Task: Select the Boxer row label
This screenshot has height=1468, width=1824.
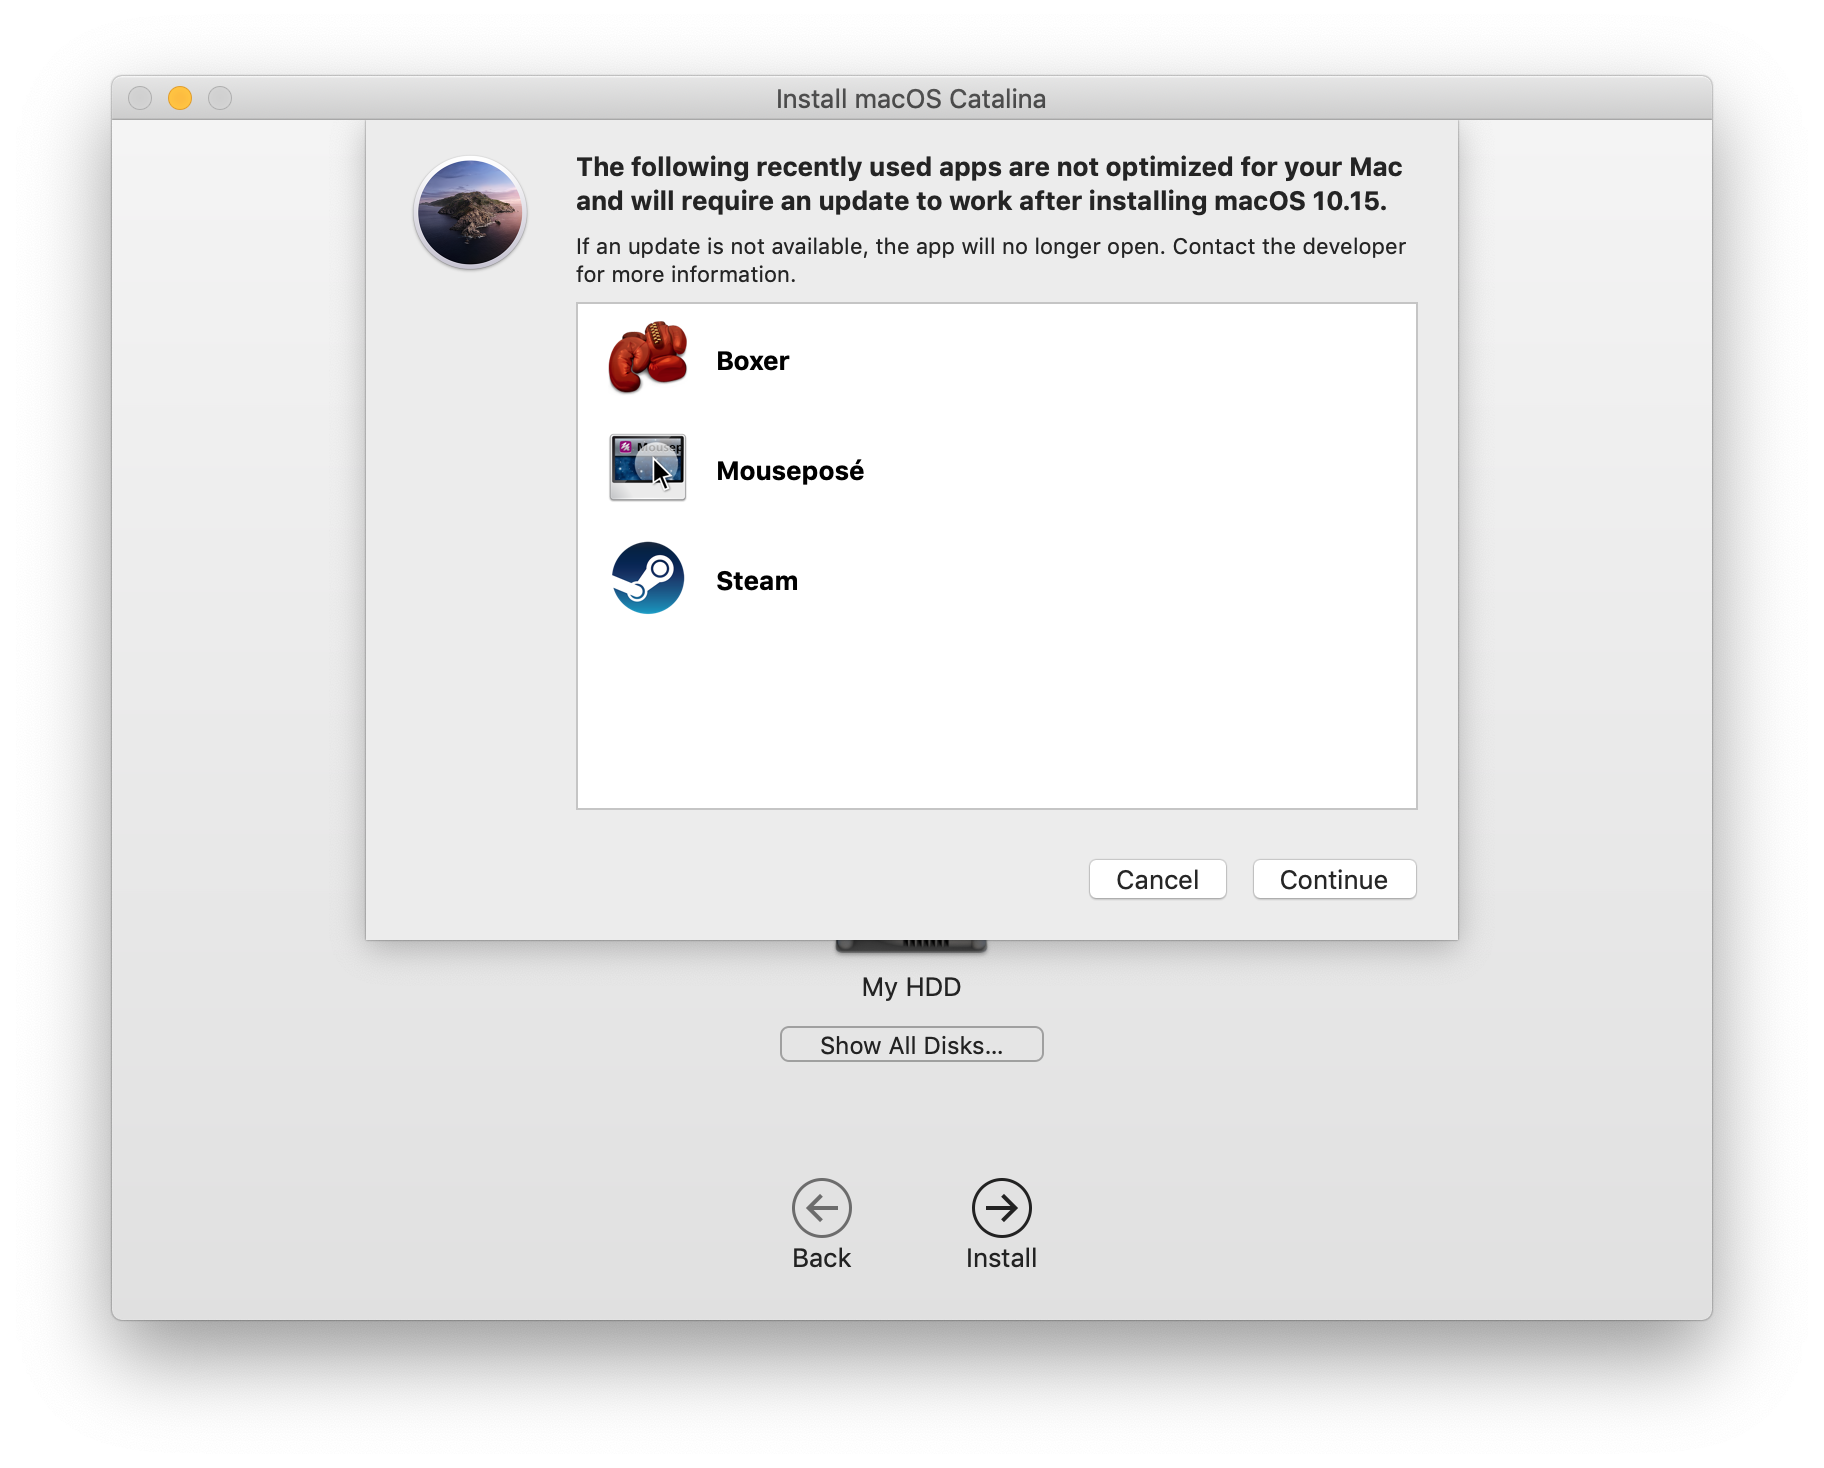Action: tap(753, 361)
